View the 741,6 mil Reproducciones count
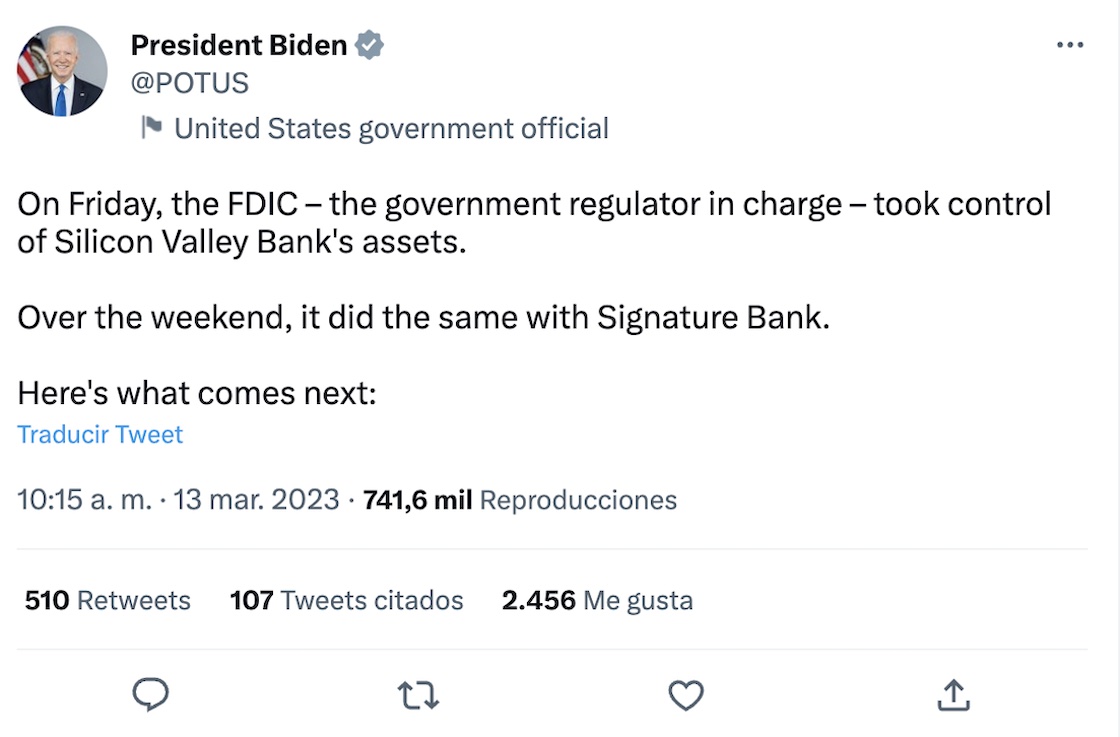This screenshot has width=1120, height=737. 520,500
